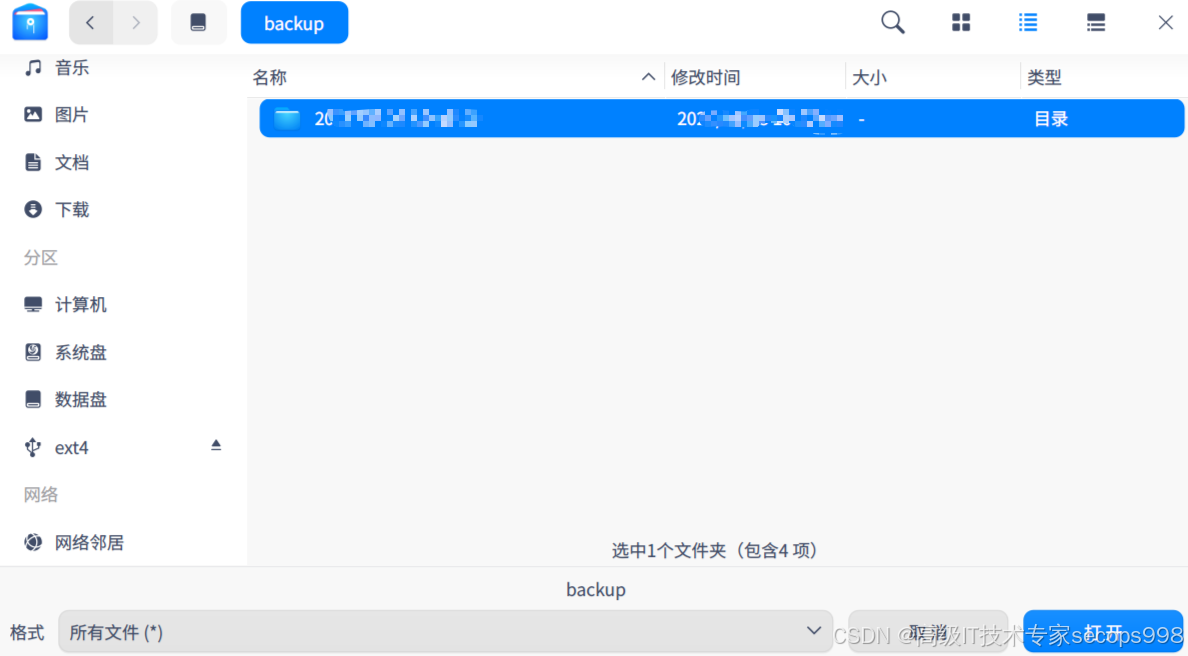
Task: Click the backup filename input field
Action: coord(595,589)
